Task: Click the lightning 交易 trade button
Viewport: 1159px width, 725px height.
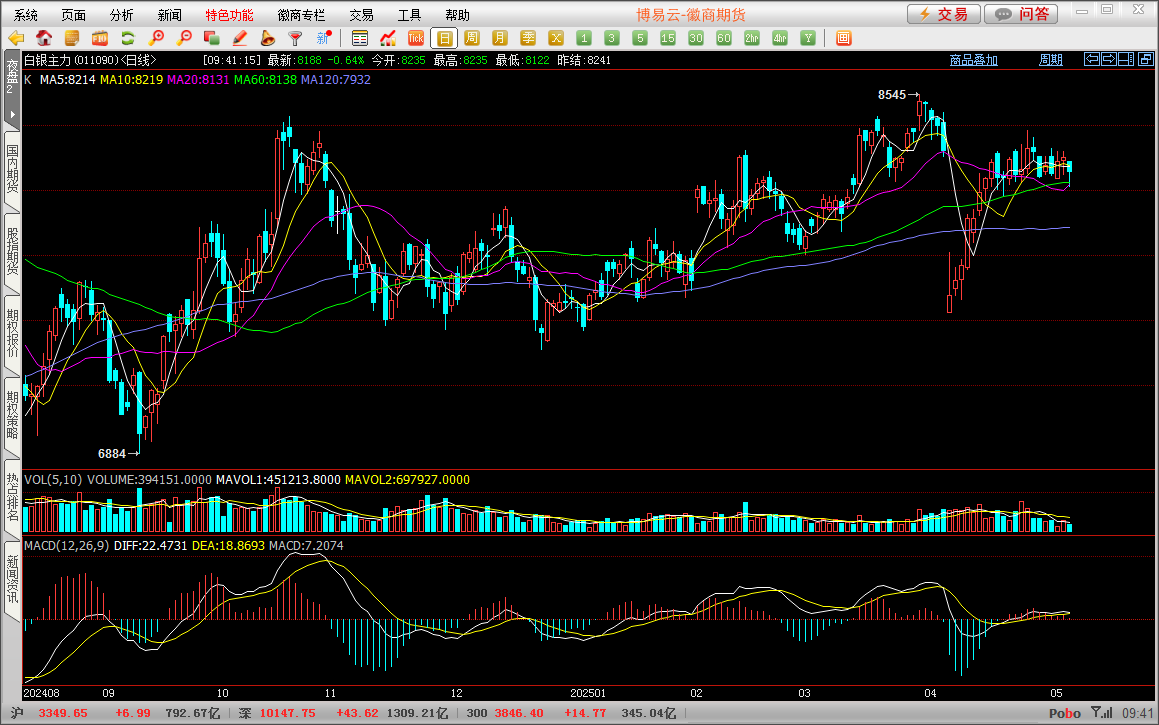Action: coord(944,14)
